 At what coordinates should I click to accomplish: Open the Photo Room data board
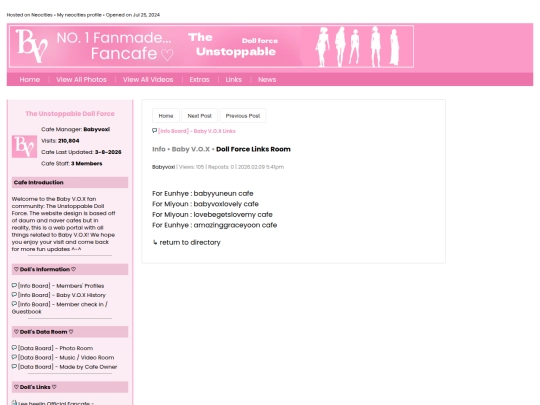(55, 348)
